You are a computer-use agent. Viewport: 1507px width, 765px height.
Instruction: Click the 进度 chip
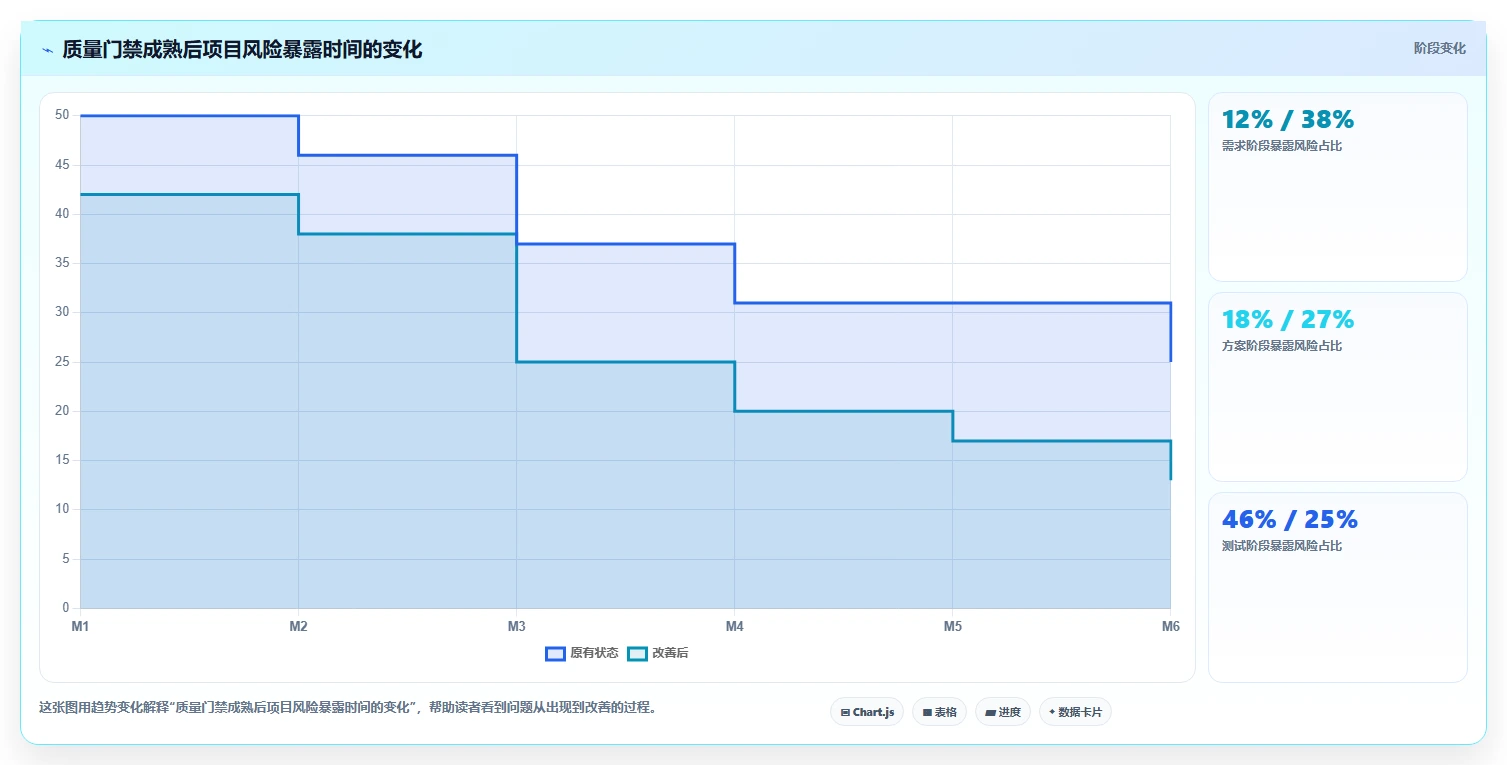click(x=1002, y=712)
